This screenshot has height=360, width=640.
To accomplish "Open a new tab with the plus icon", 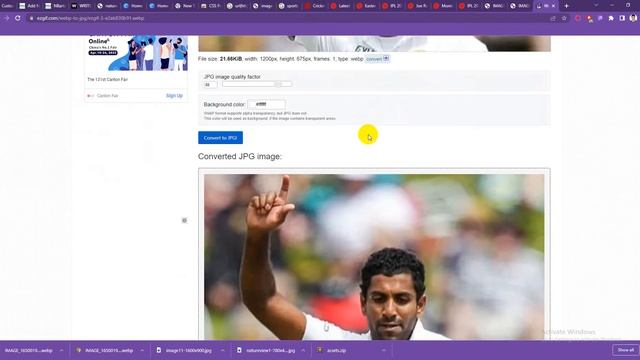I will pos(566,6).
